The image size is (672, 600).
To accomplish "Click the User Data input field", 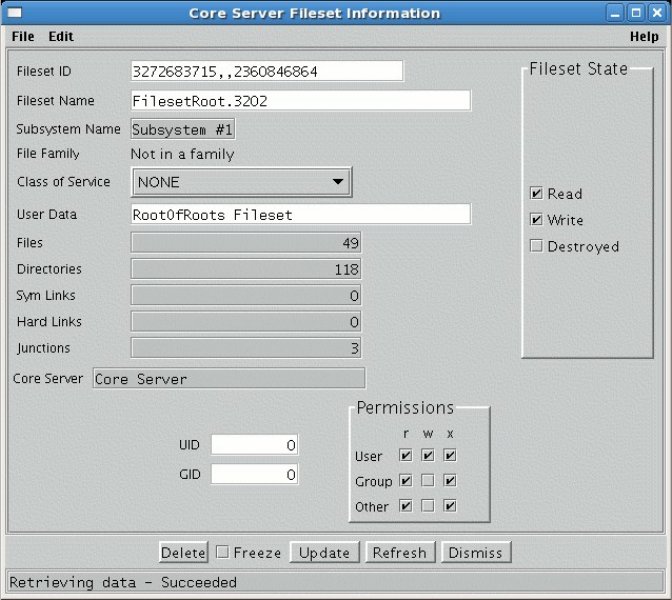I will [x=301, y=214].
